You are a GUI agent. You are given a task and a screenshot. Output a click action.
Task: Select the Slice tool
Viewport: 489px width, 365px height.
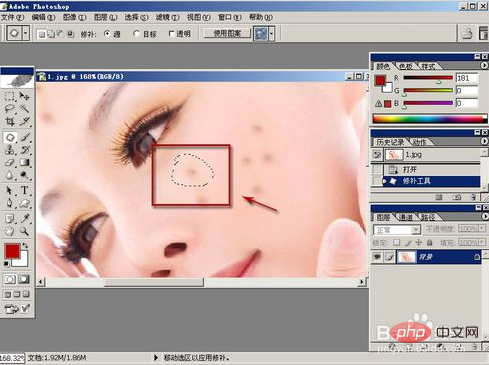click(24, 121)
